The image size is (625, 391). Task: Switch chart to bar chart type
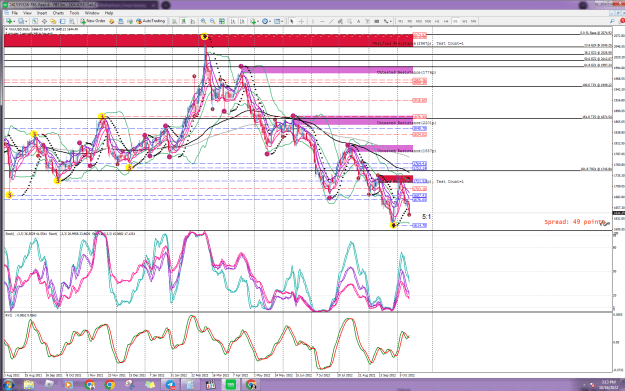pyautogui.click(x=174, y=21)
